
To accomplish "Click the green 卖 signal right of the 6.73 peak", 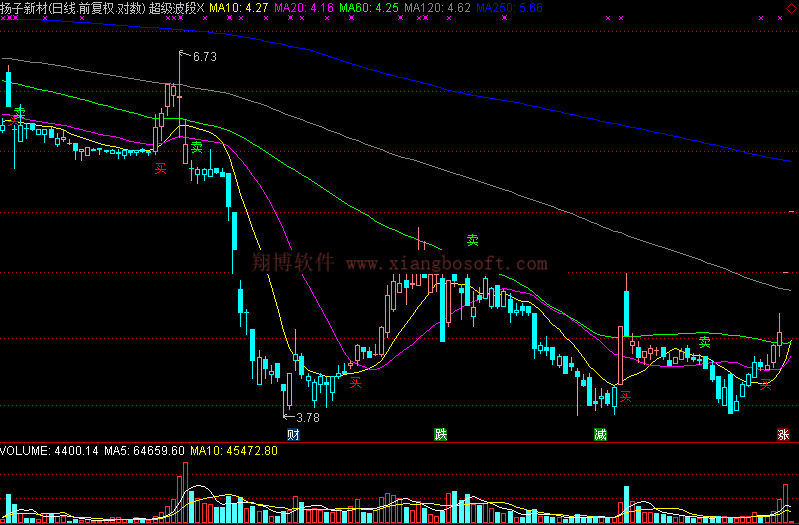I will pyautogui.click(x=197, y=147).
